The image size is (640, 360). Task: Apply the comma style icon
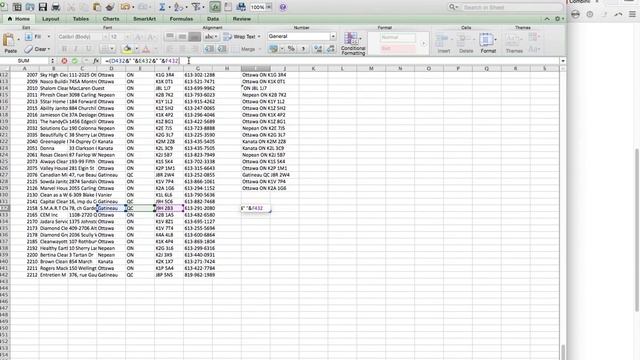coord(303,49)
